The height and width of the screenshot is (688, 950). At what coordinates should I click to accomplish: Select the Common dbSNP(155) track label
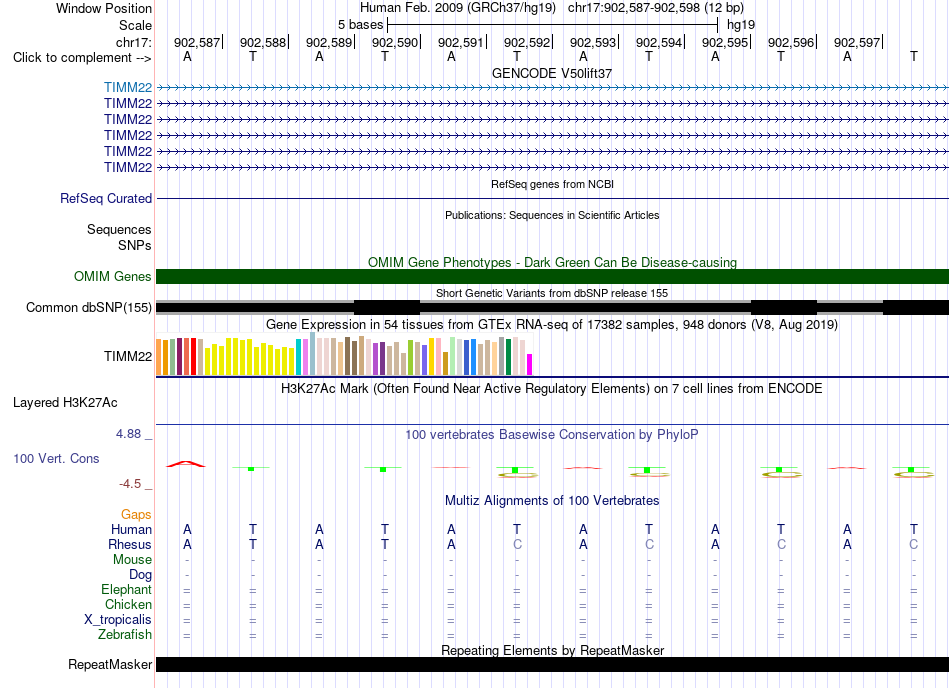click(x=89, y=307)
